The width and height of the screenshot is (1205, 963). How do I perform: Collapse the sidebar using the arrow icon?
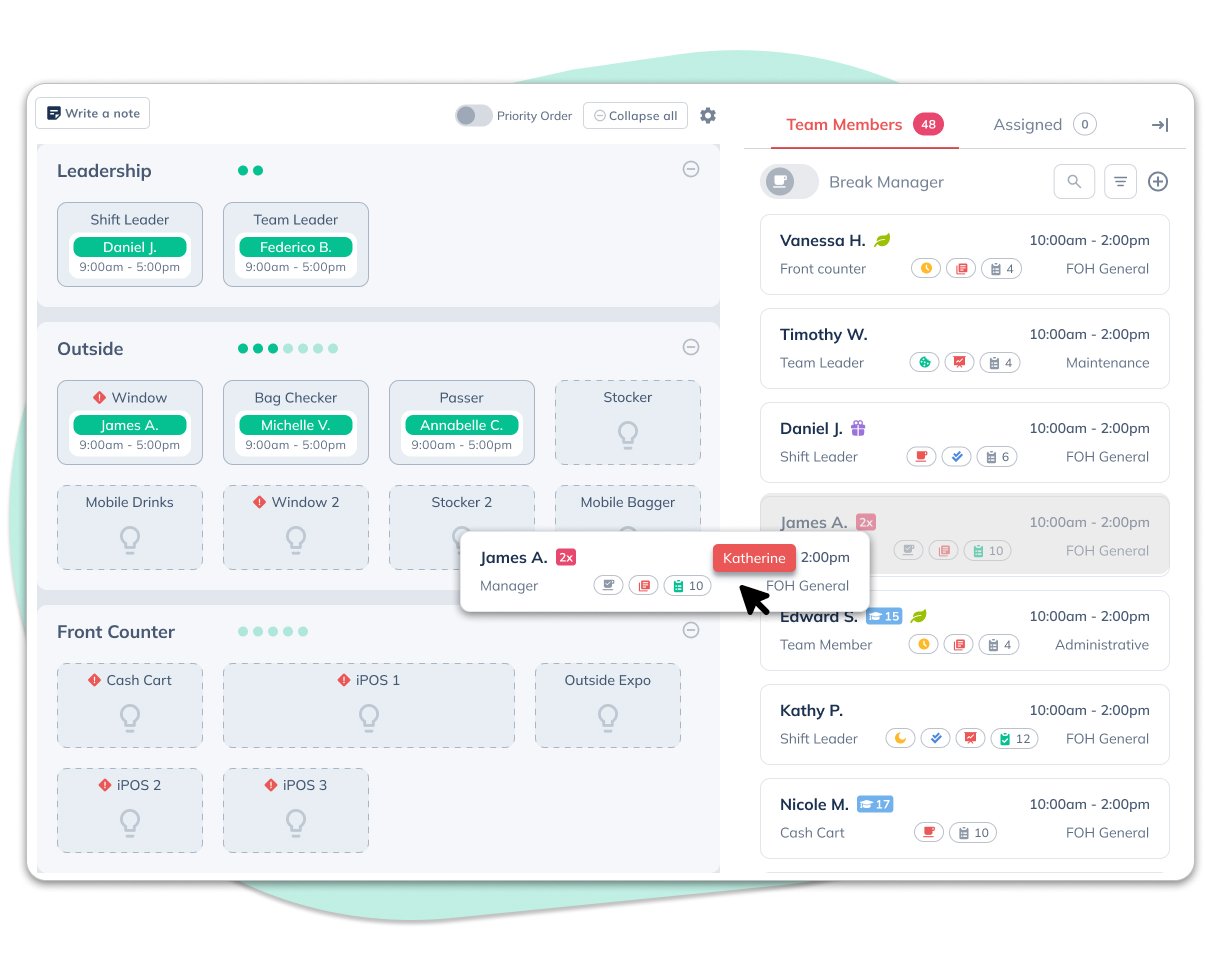[x=1159, y=124]
